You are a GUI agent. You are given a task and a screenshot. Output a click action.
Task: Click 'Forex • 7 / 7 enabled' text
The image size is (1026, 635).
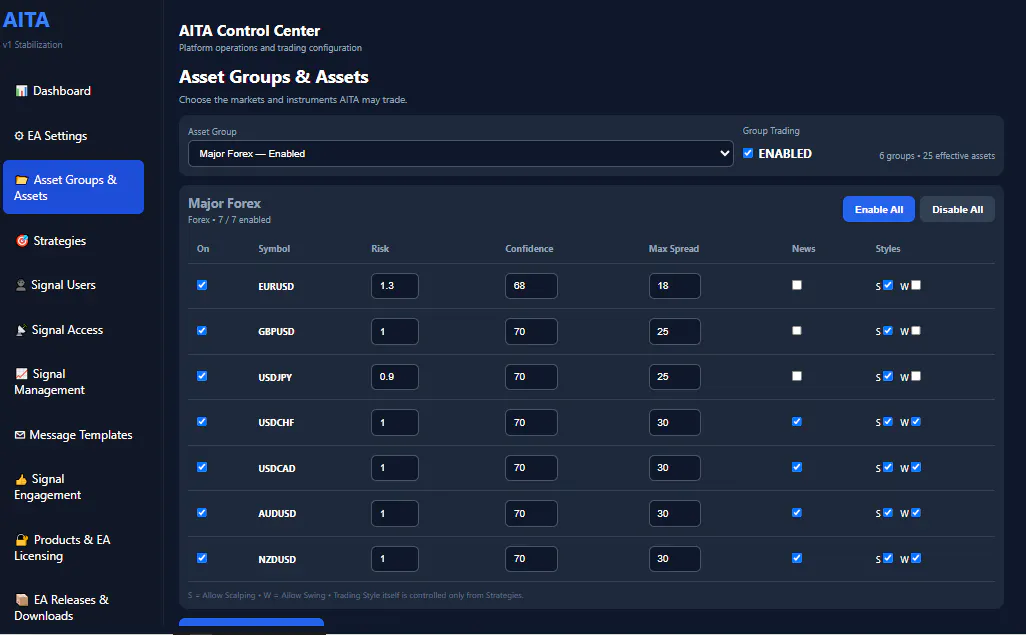[x=229, y=220]
